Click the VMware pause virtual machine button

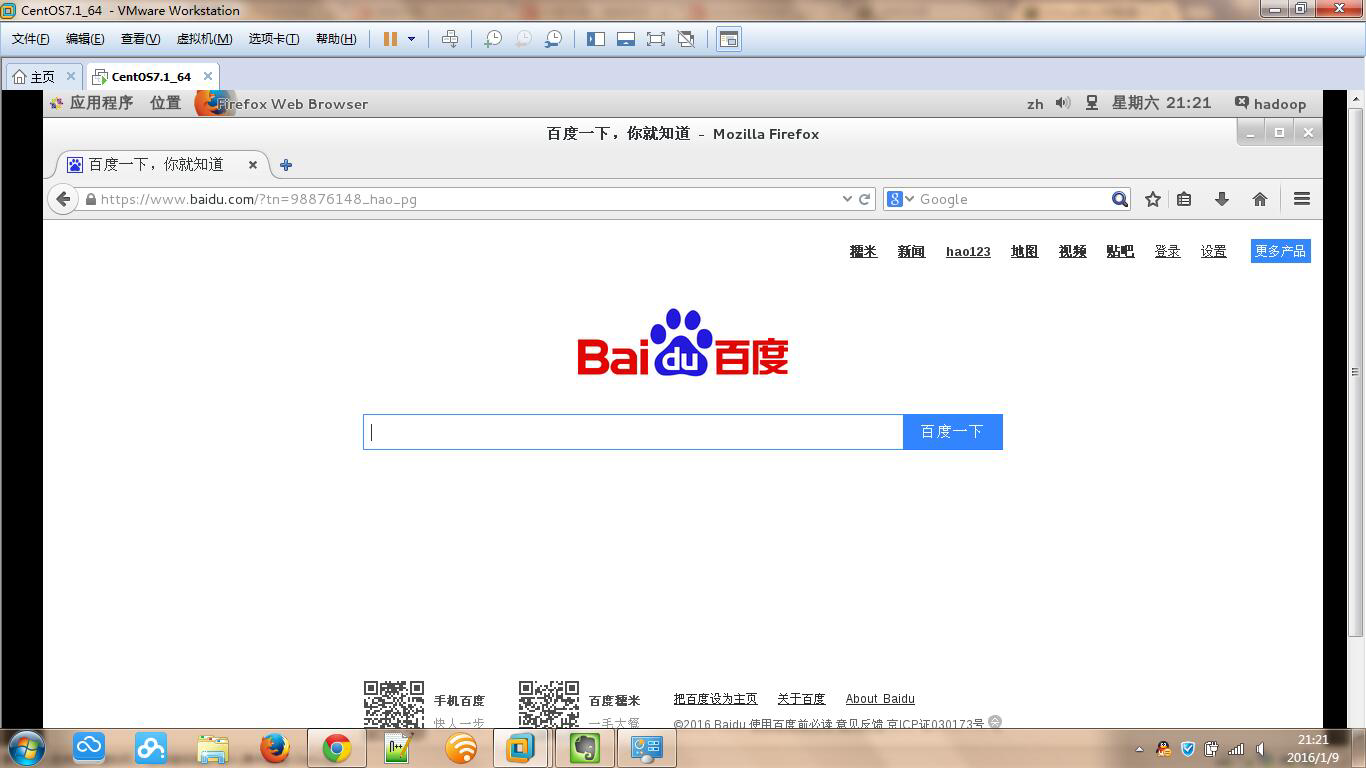coord(390,39)
